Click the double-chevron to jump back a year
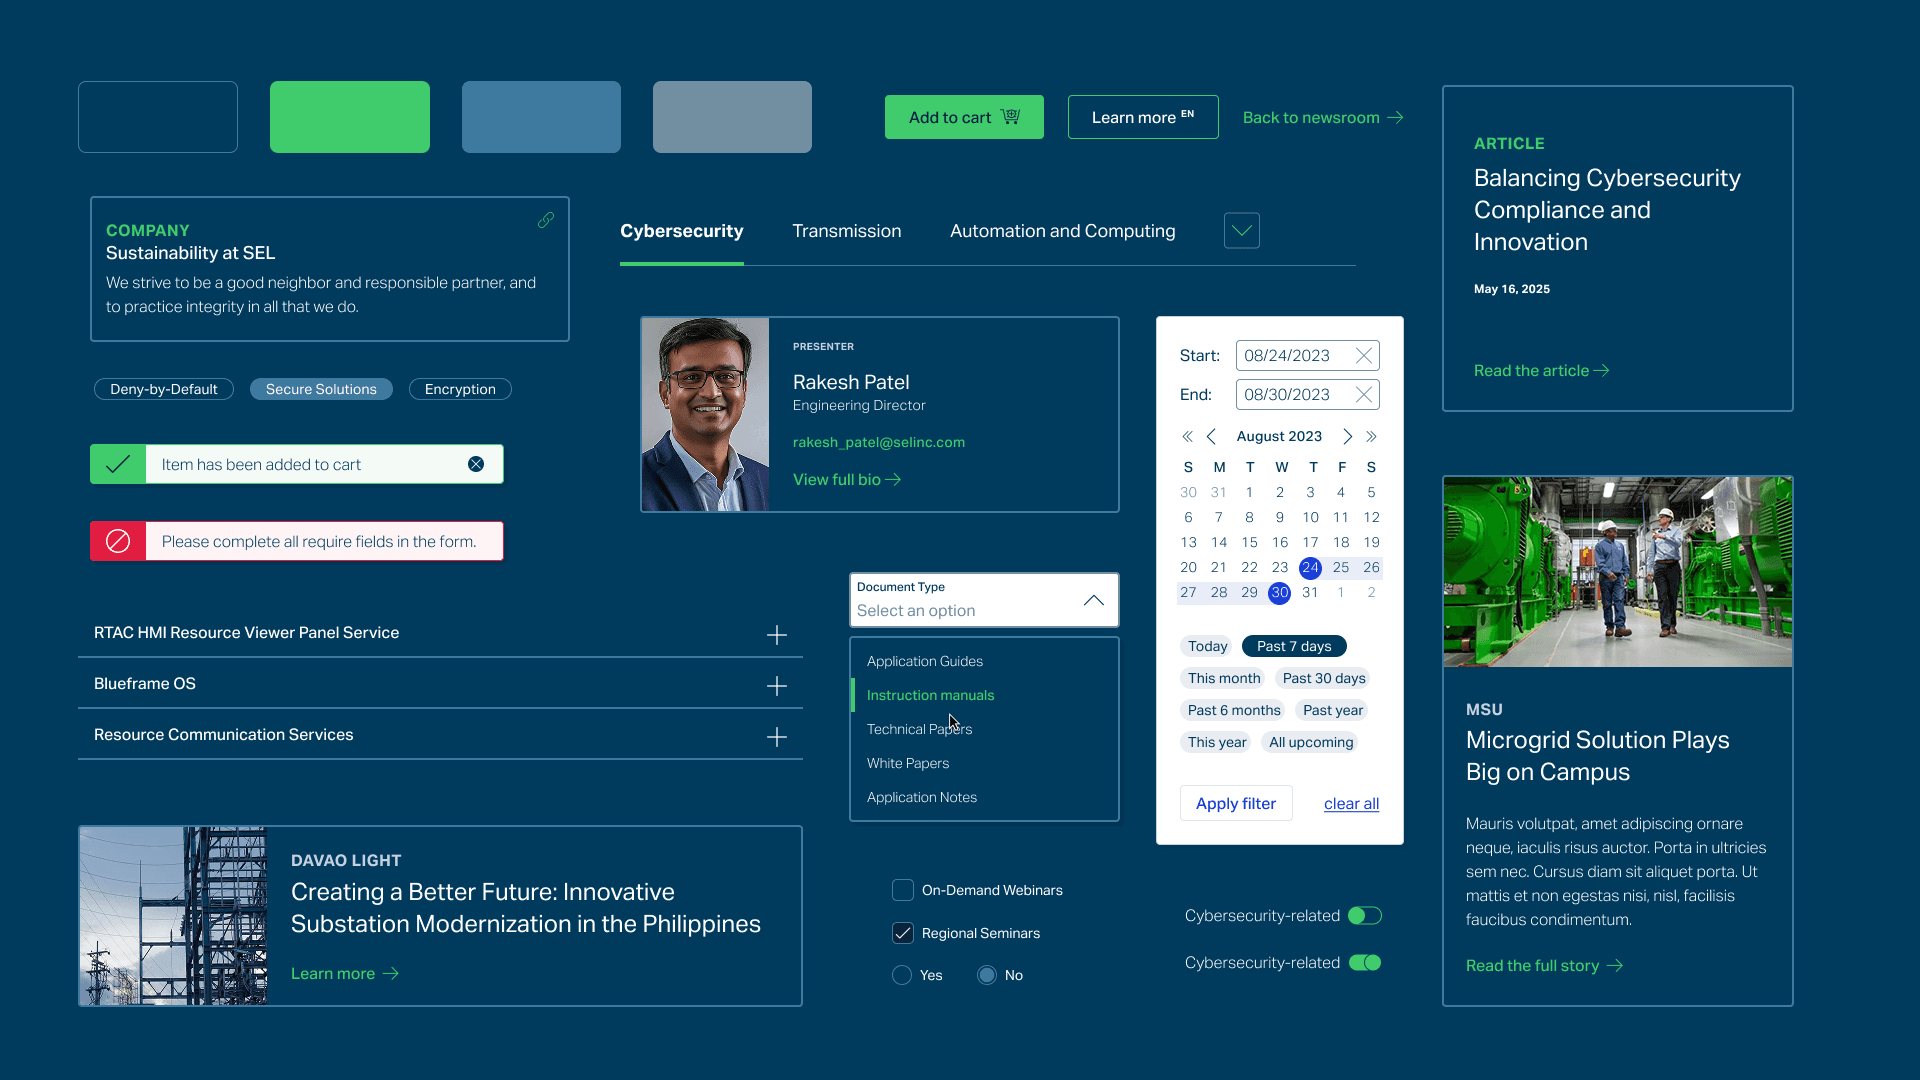 point(1188,436)
